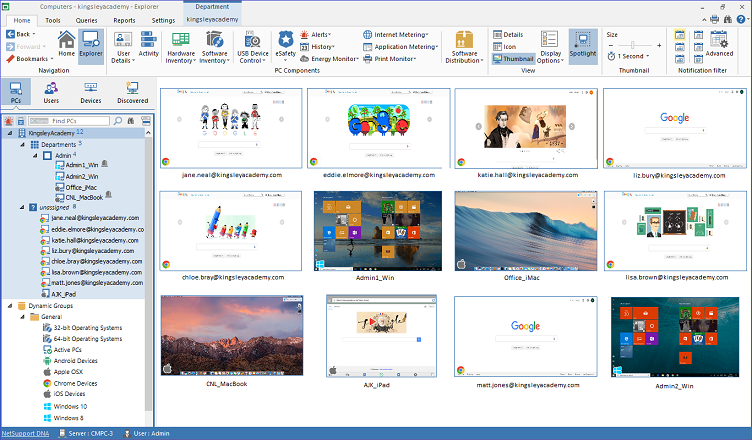Toggle the red alarm filter icon
This screenshot has height=440, width=752.
(8, 121)
